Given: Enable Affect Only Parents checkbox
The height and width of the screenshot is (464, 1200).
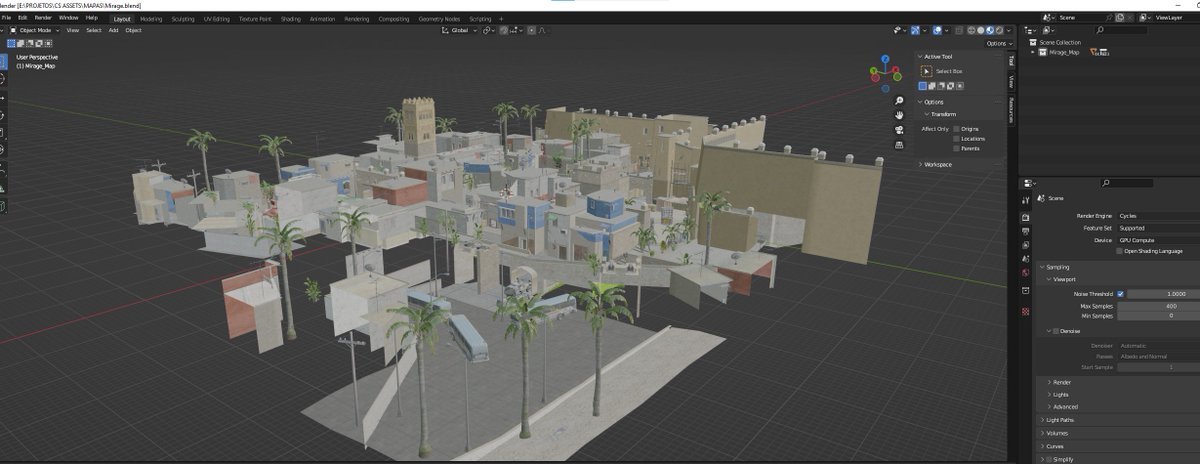Looking at the screenshot, I should (x=956, y=148).
